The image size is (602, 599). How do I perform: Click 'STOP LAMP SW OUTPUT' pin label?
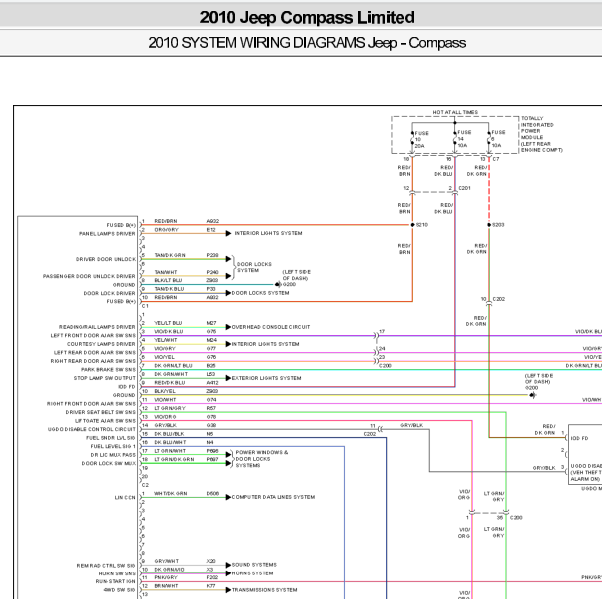pos(104,378)
